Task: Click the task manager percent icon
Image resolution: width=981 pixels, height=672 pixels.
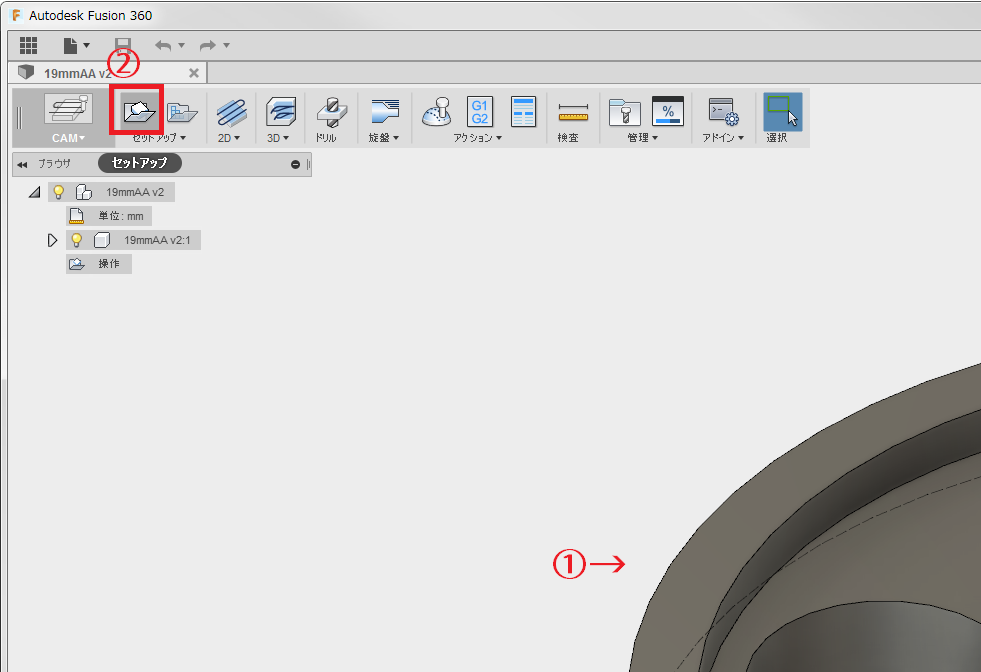Action: (668, 112)
